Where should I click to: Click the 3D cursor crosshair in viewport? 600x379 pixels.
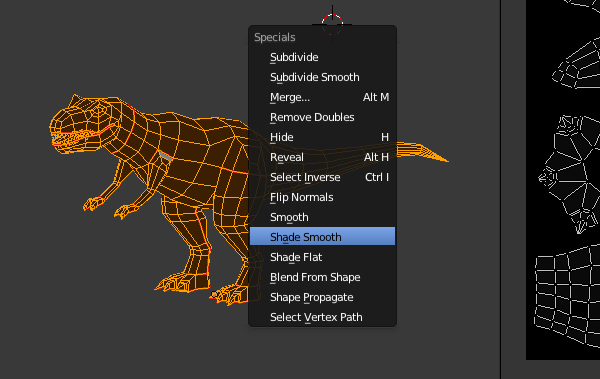click(x=332, y=24)
